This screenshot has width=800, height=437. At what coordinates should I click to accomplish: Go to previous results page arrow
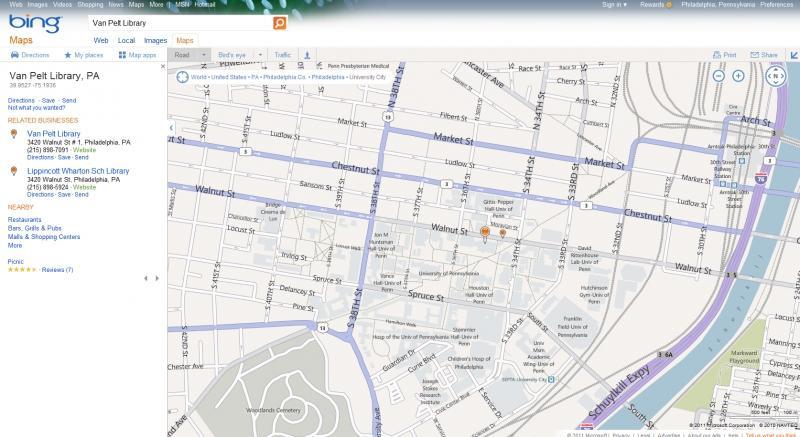coord(146,278)
